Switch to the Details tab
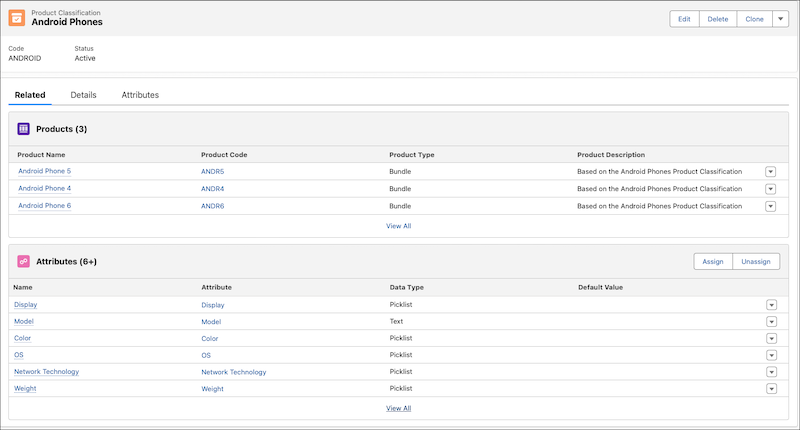This screenshot has height=430, width=800. (83, 95)
